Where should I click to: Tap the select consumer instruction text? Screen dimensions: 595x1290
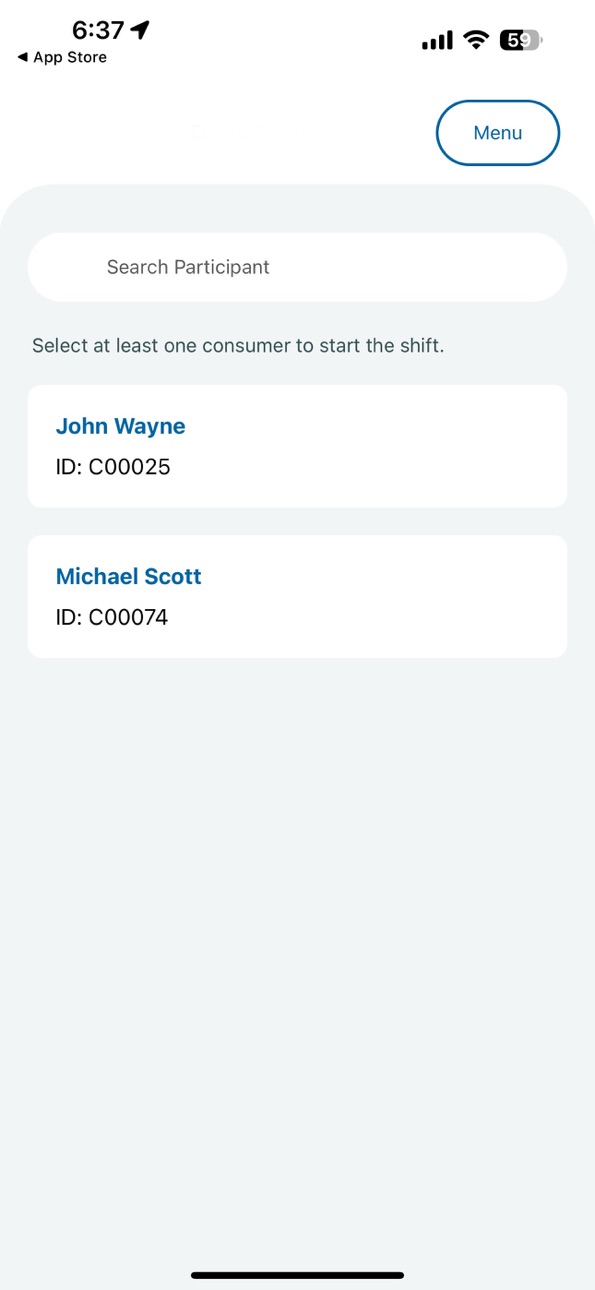(238, 346)
